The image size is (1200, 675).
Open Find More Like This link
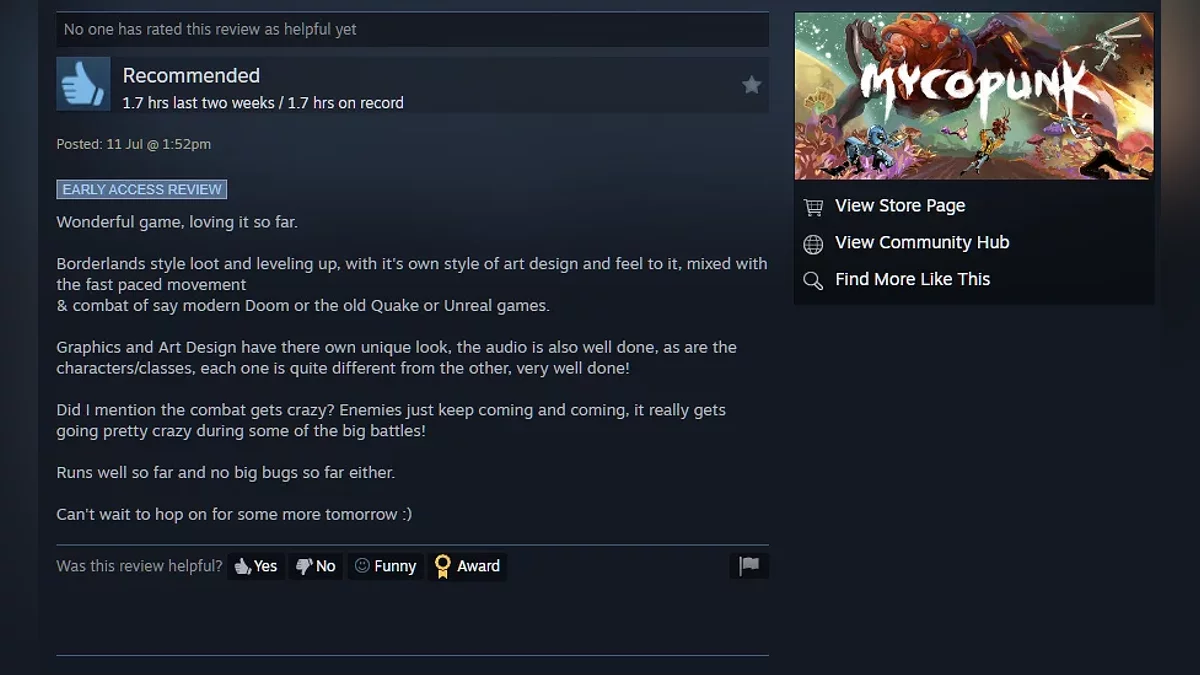pyautogui.click(x=912, y=280)
